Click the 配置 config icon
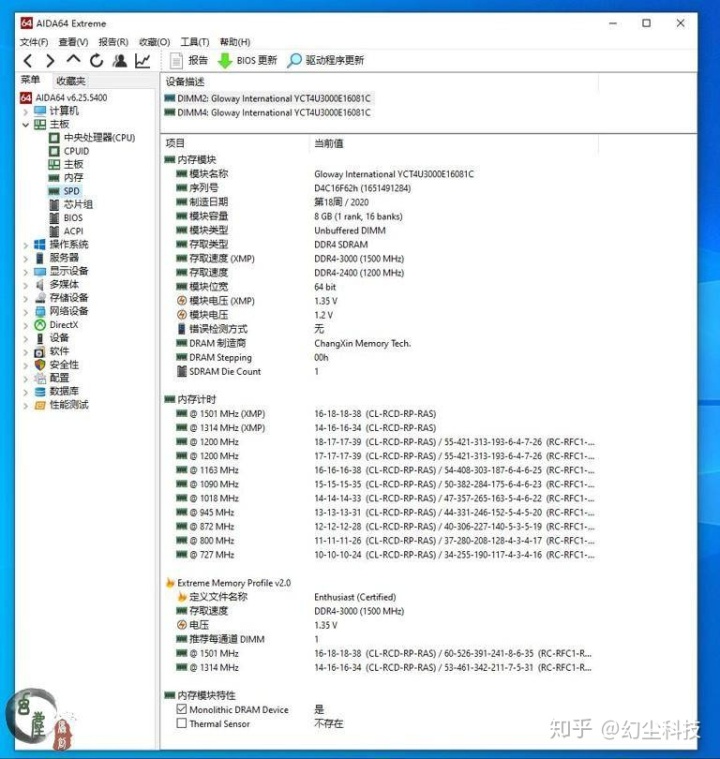720x759 pixels. (x=40, y=378)
